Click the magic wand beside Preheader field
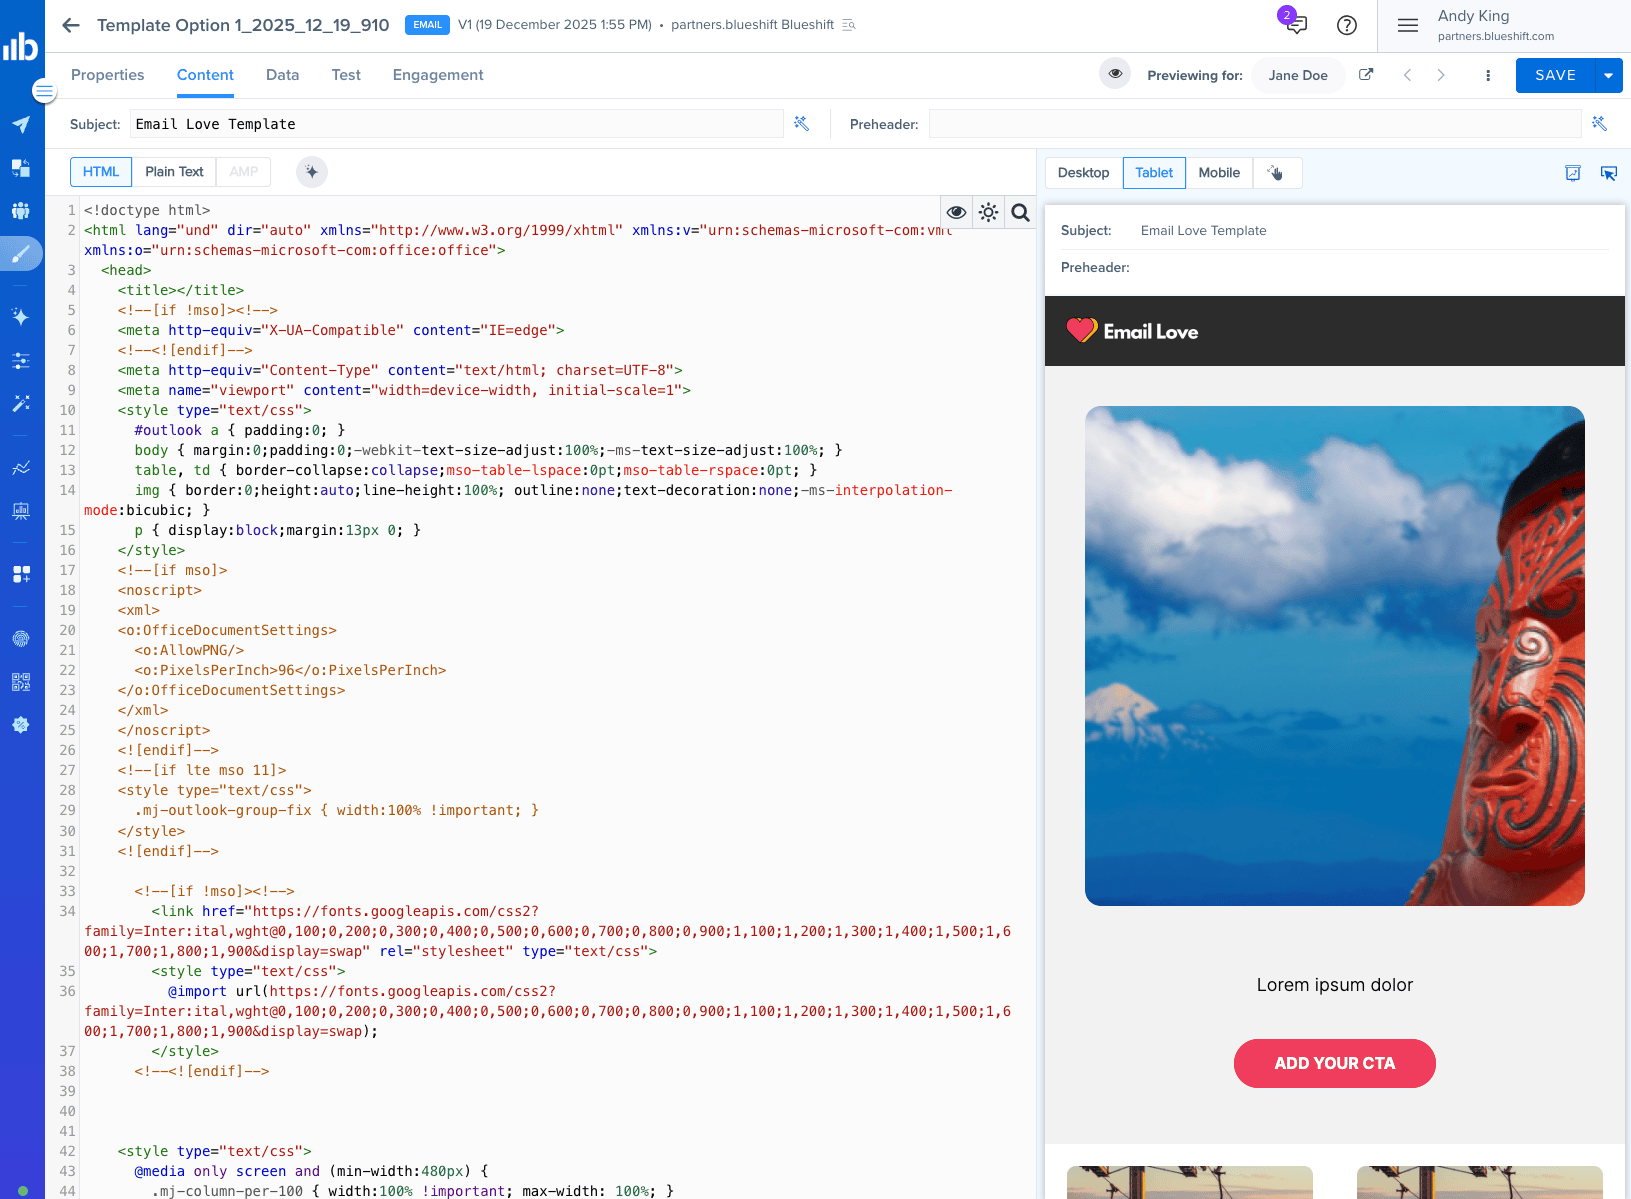Screen dimensions: 1631x1199 (x=1599, y=124)
